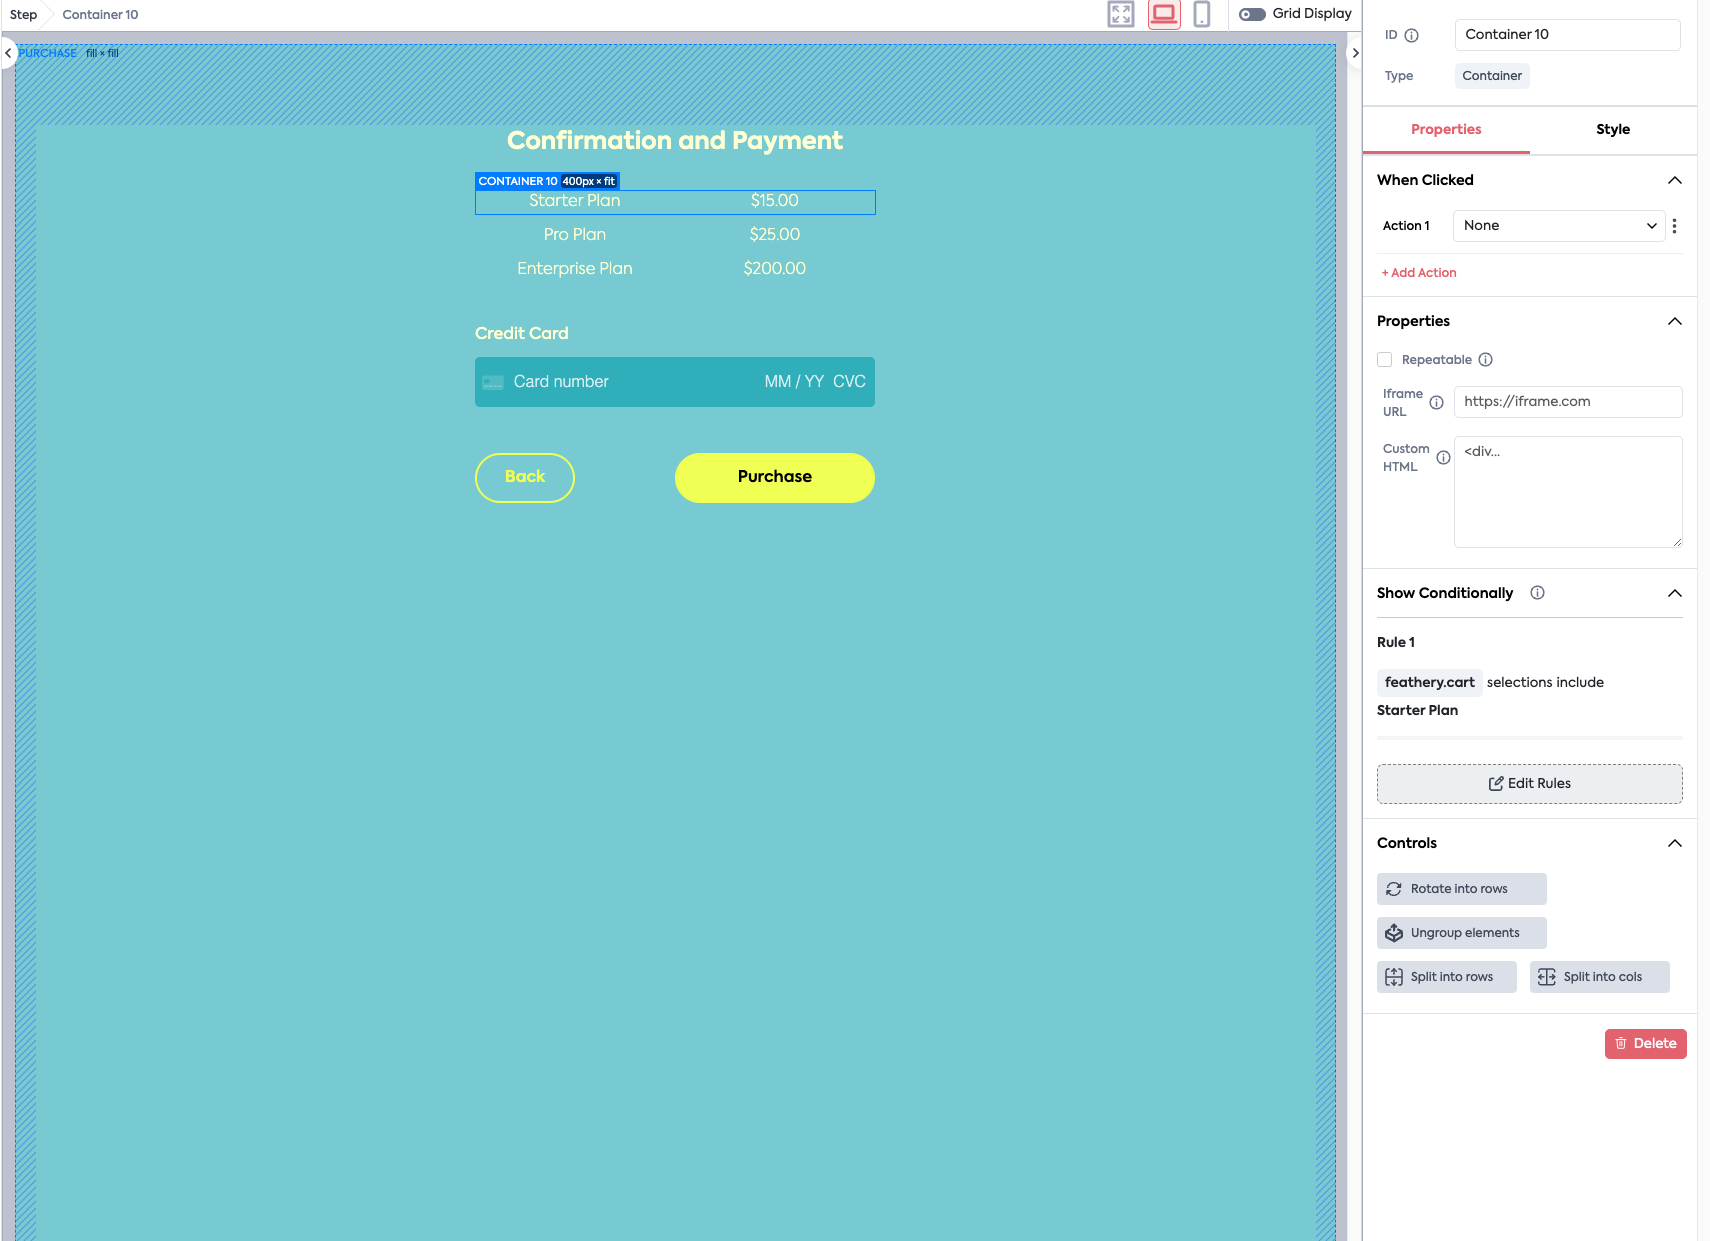Collapse the When Clicked section
The image size is (1710, 1241).
click(x=1674, y=180)
